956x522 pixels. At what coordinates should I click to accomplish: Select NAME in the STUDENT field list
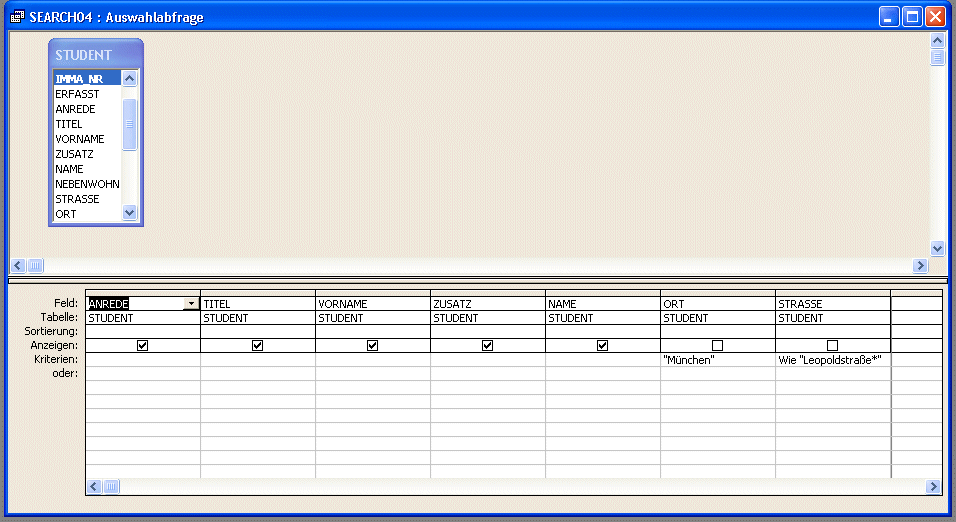[x=87, y=169]
